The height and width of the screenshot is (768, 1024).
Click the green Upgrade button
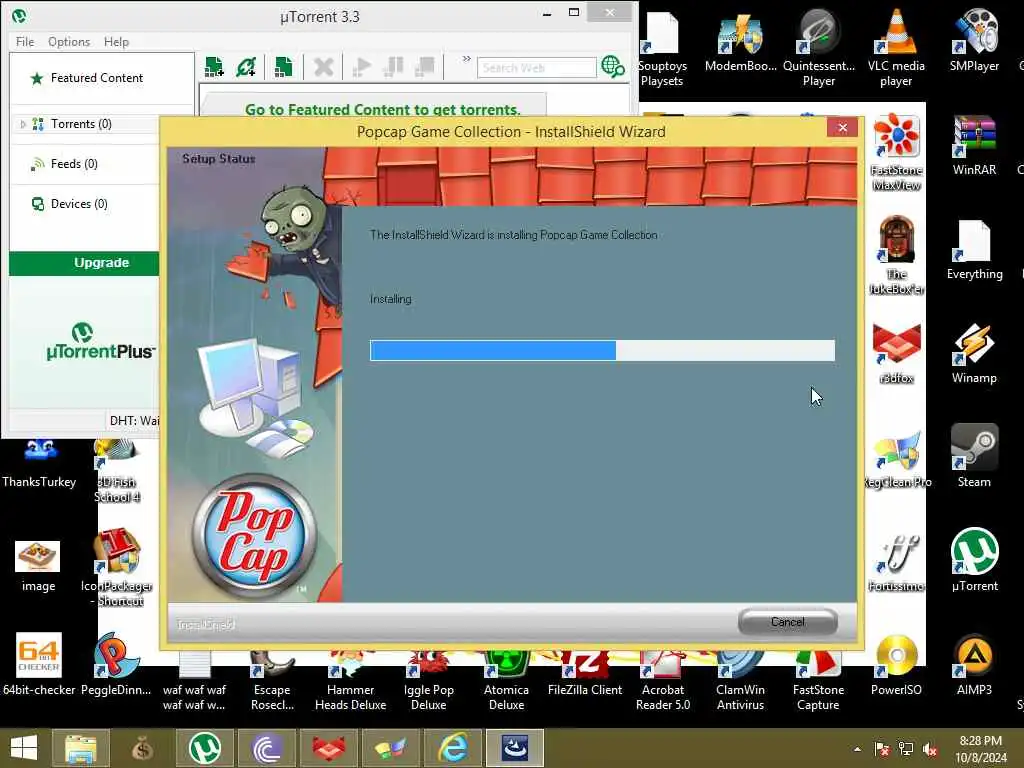(84, 263)
